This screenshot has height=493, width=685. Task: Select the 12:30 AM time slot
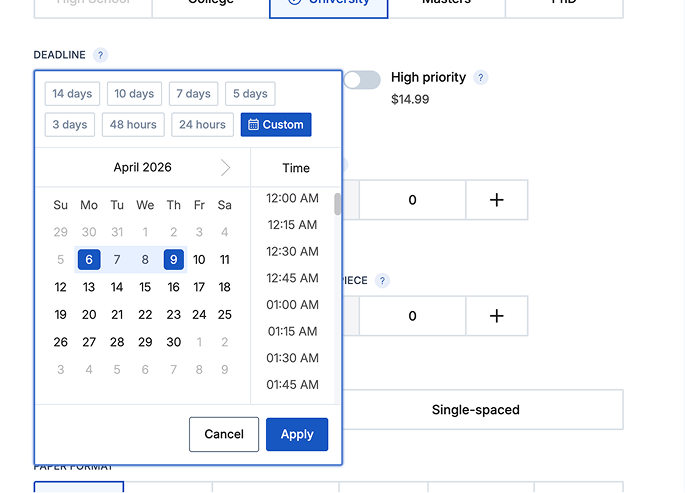pyautogui.click(x=293, y=252)
